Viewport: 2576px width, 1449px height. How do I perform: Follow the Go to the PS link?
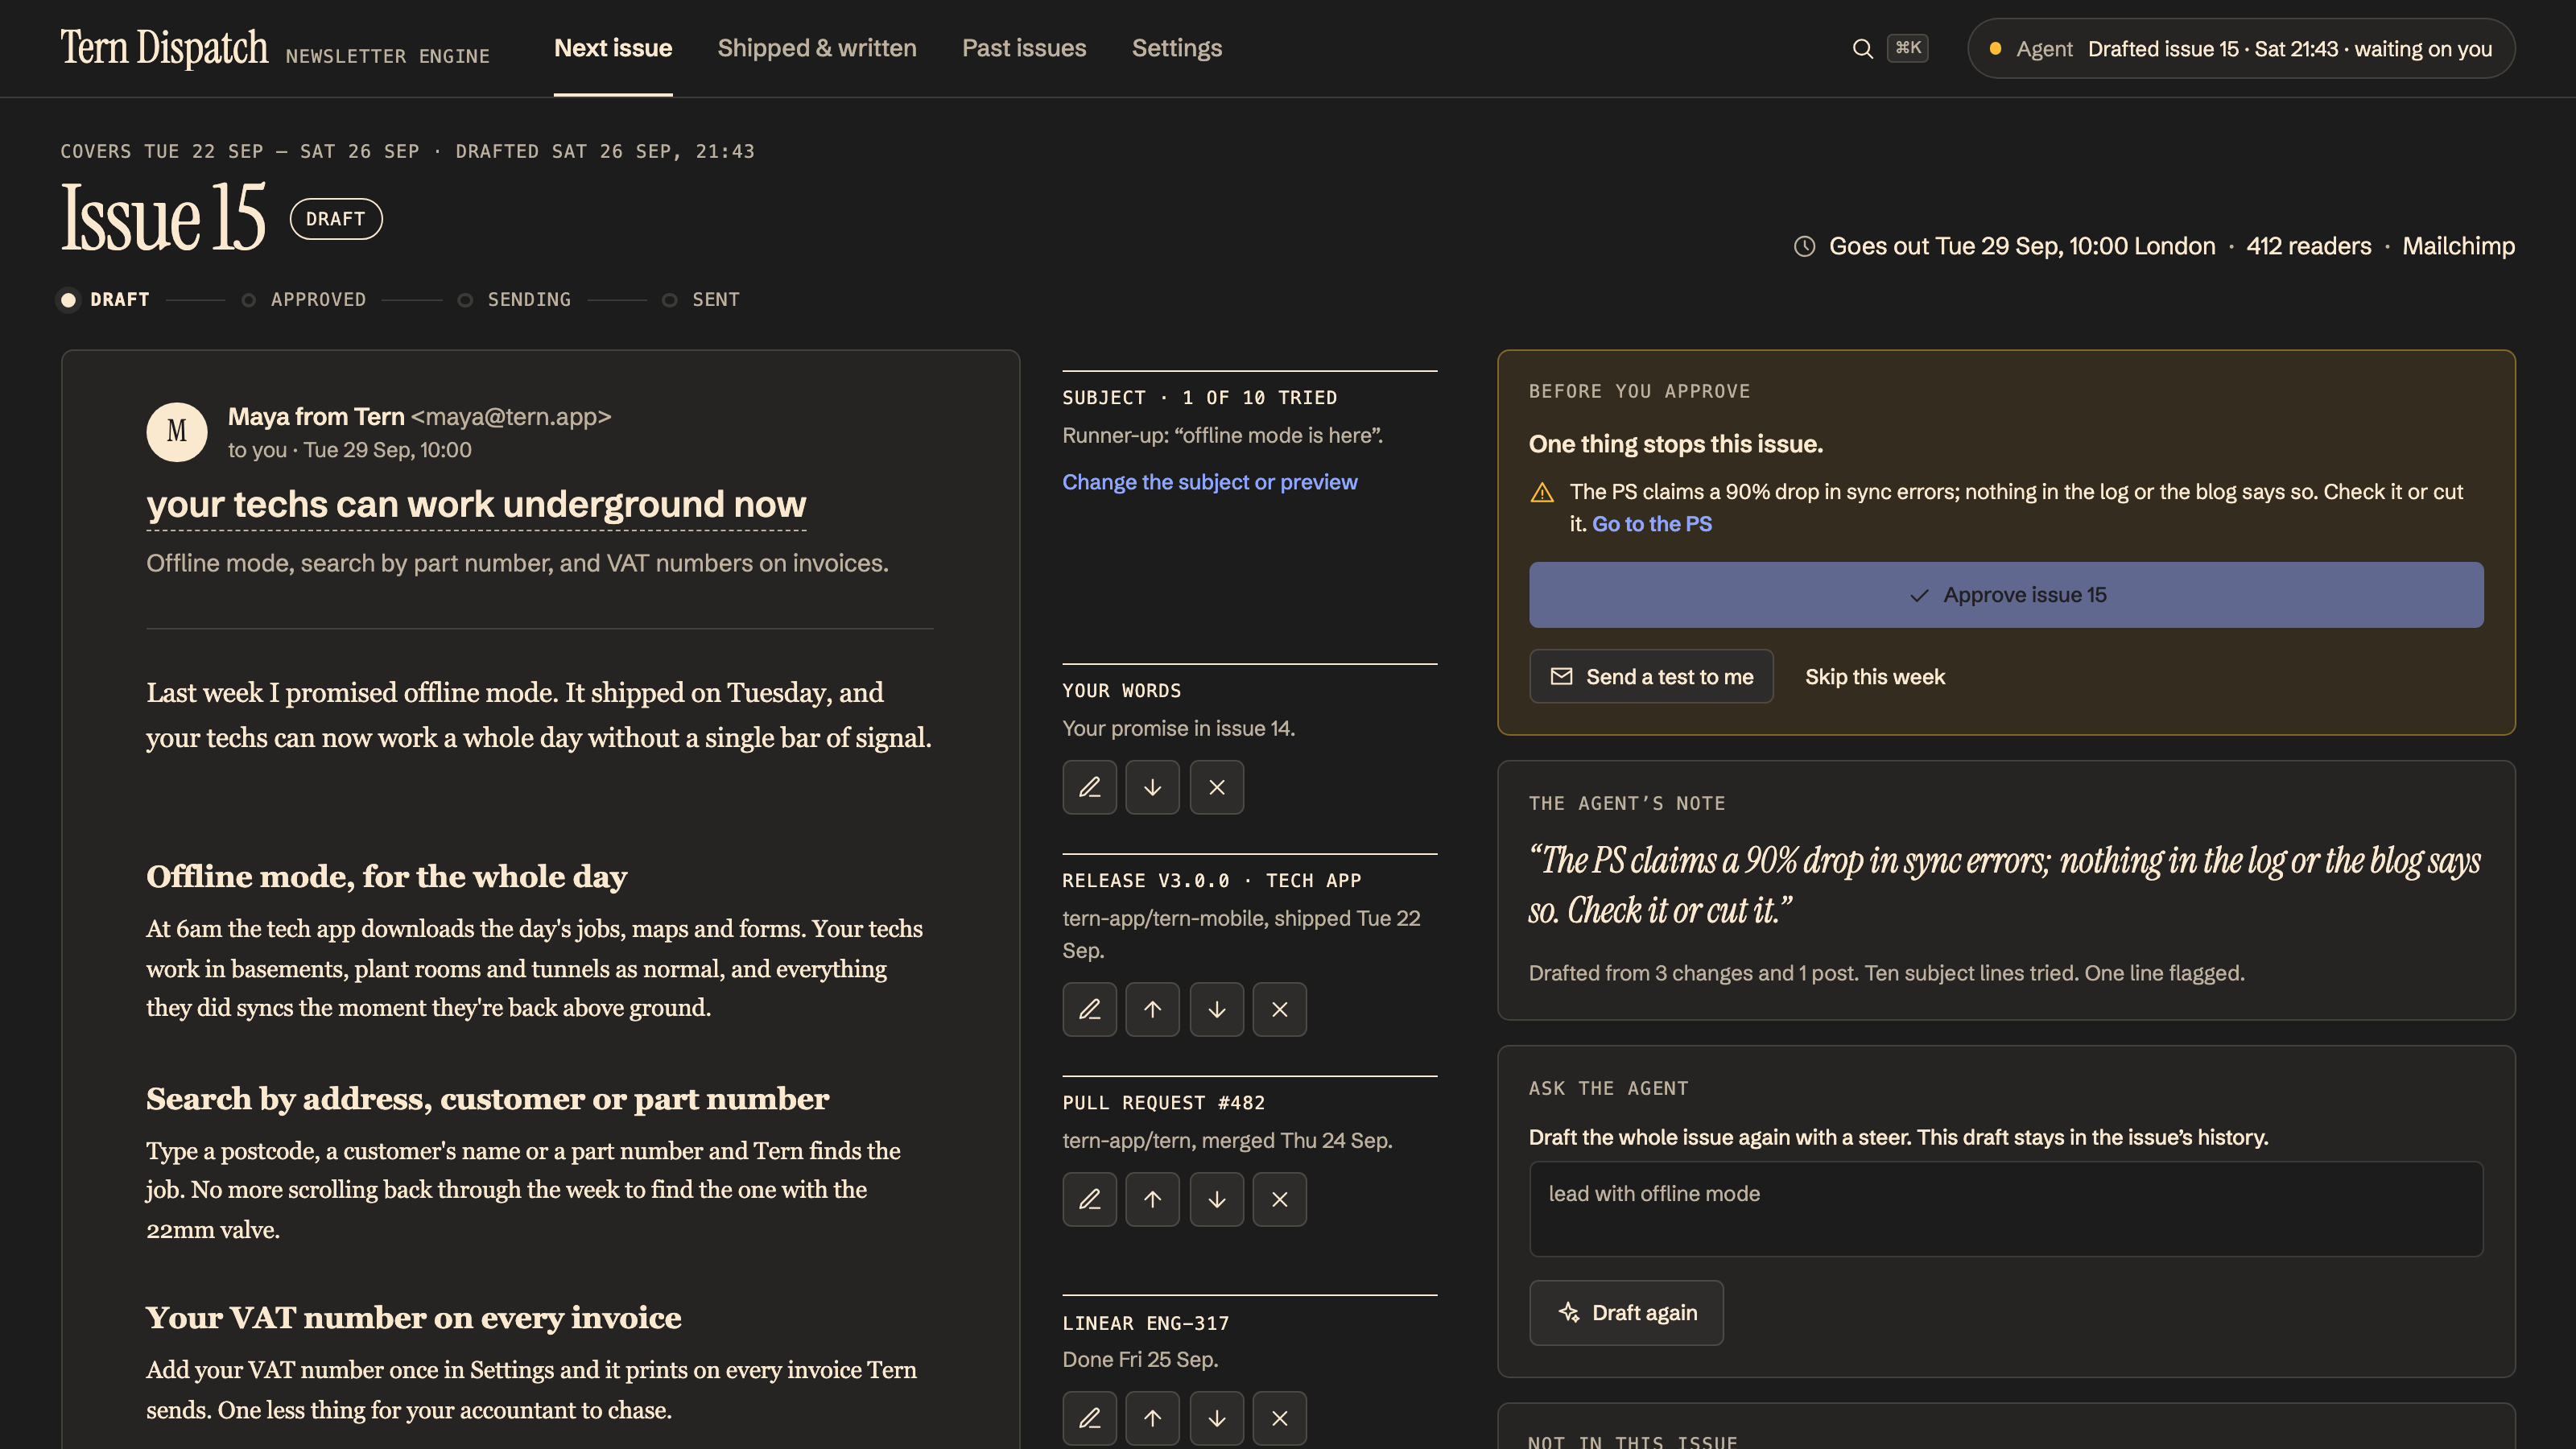point(1651,524)
